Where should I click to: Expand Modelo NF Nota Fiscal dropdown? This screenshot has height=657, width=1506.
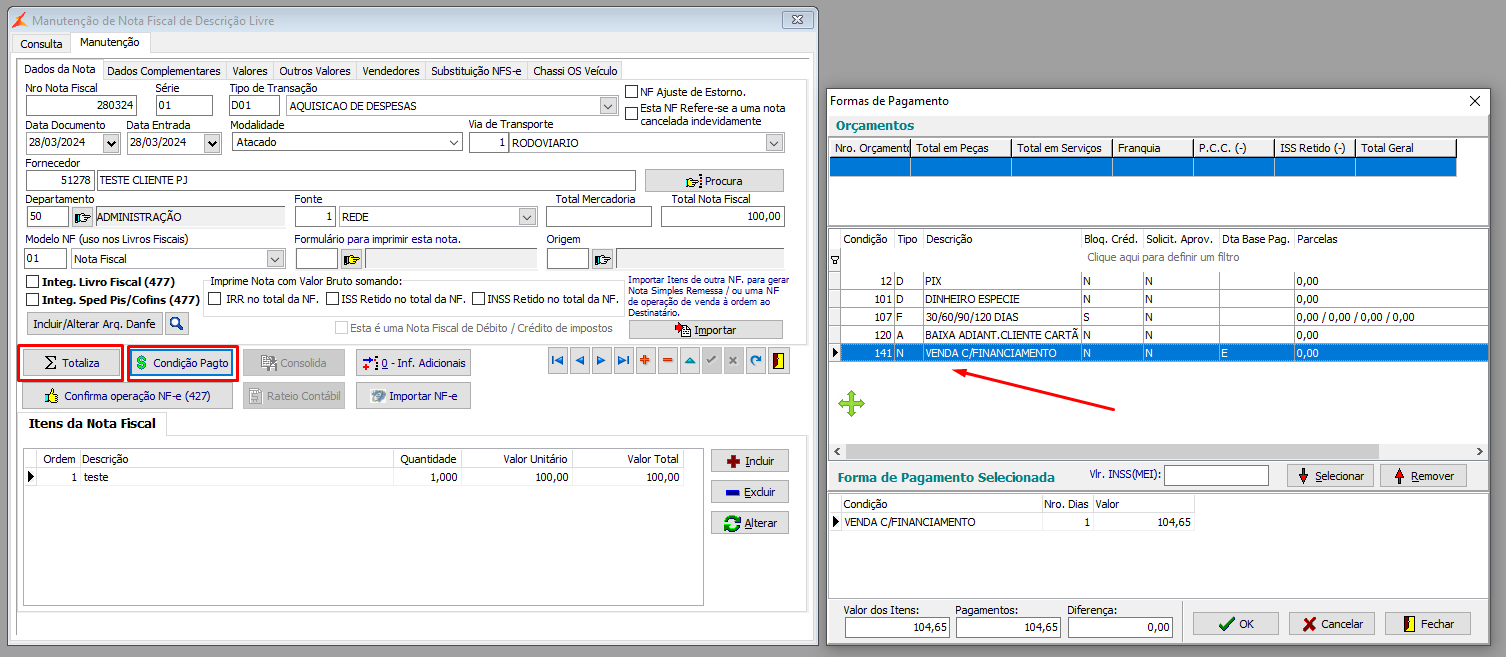point(277,259)
